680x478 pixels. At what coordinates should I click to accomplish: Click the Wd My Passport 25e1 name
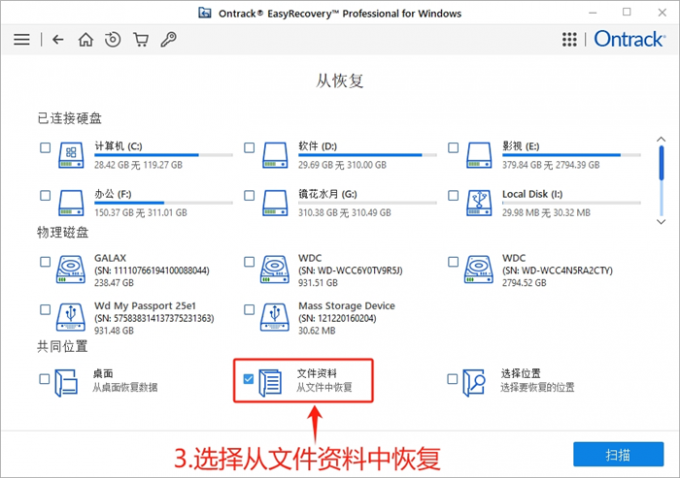[x=145, y=305]
